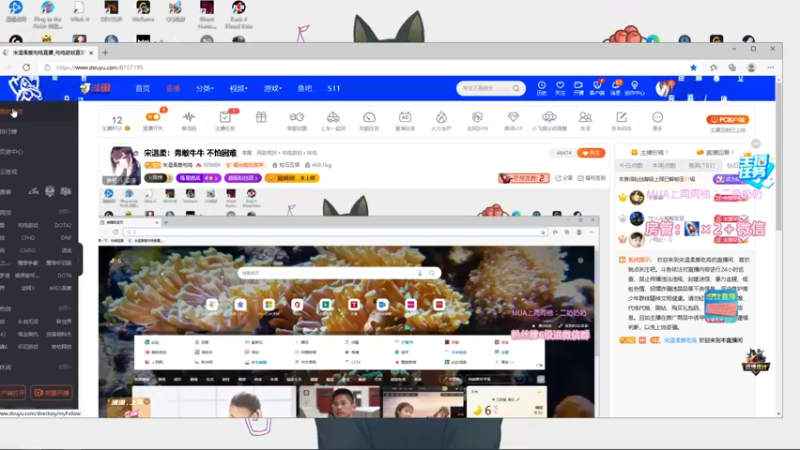Click the stream video preview area
The height and width of the screenshot is (450, 800).
point(347,304)
